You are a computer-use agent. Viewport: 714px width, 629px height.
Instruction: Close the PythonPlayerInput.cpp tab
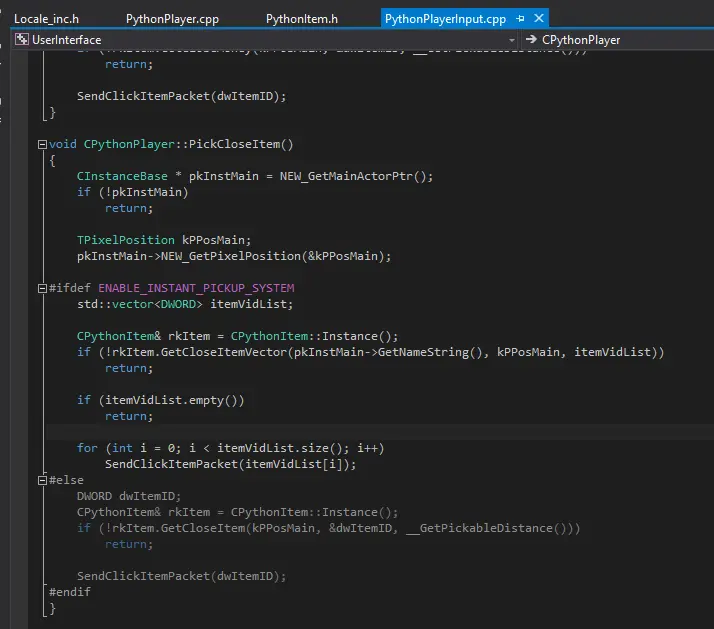coord(539,19)
